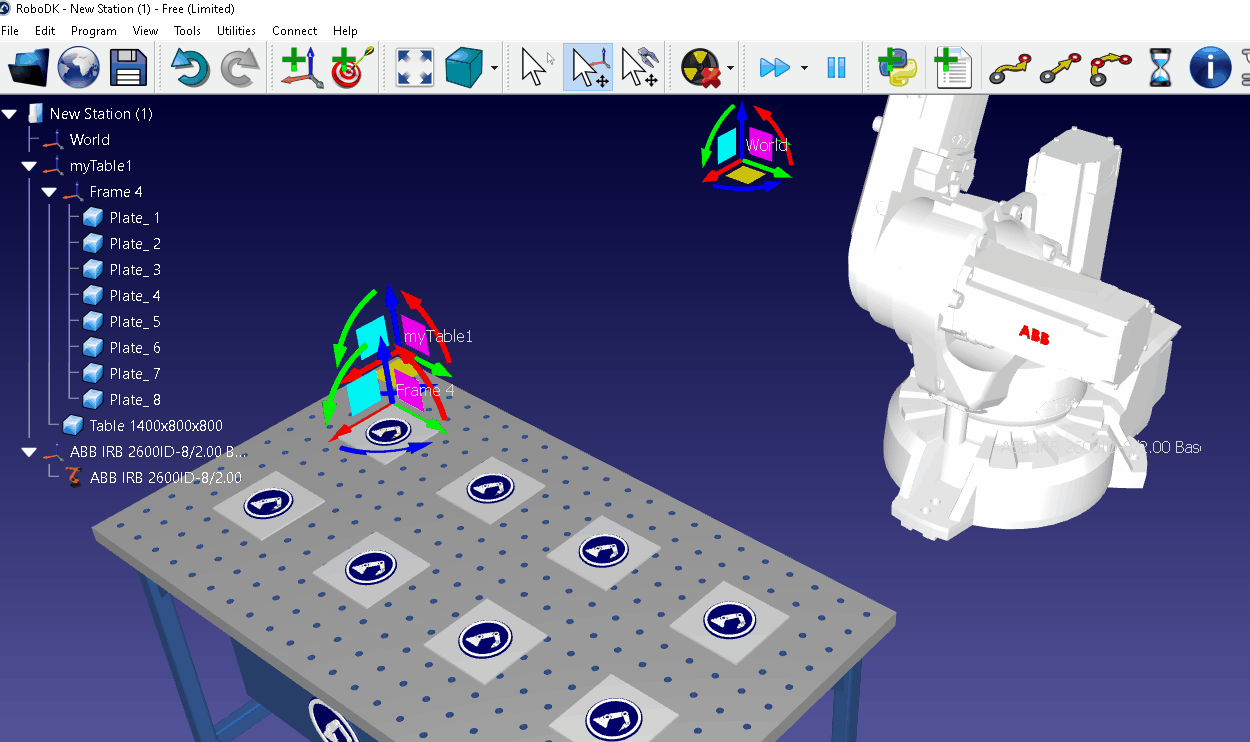Click the blue info message icon
Viewport: 1250px width, 742px height.
1210,68
